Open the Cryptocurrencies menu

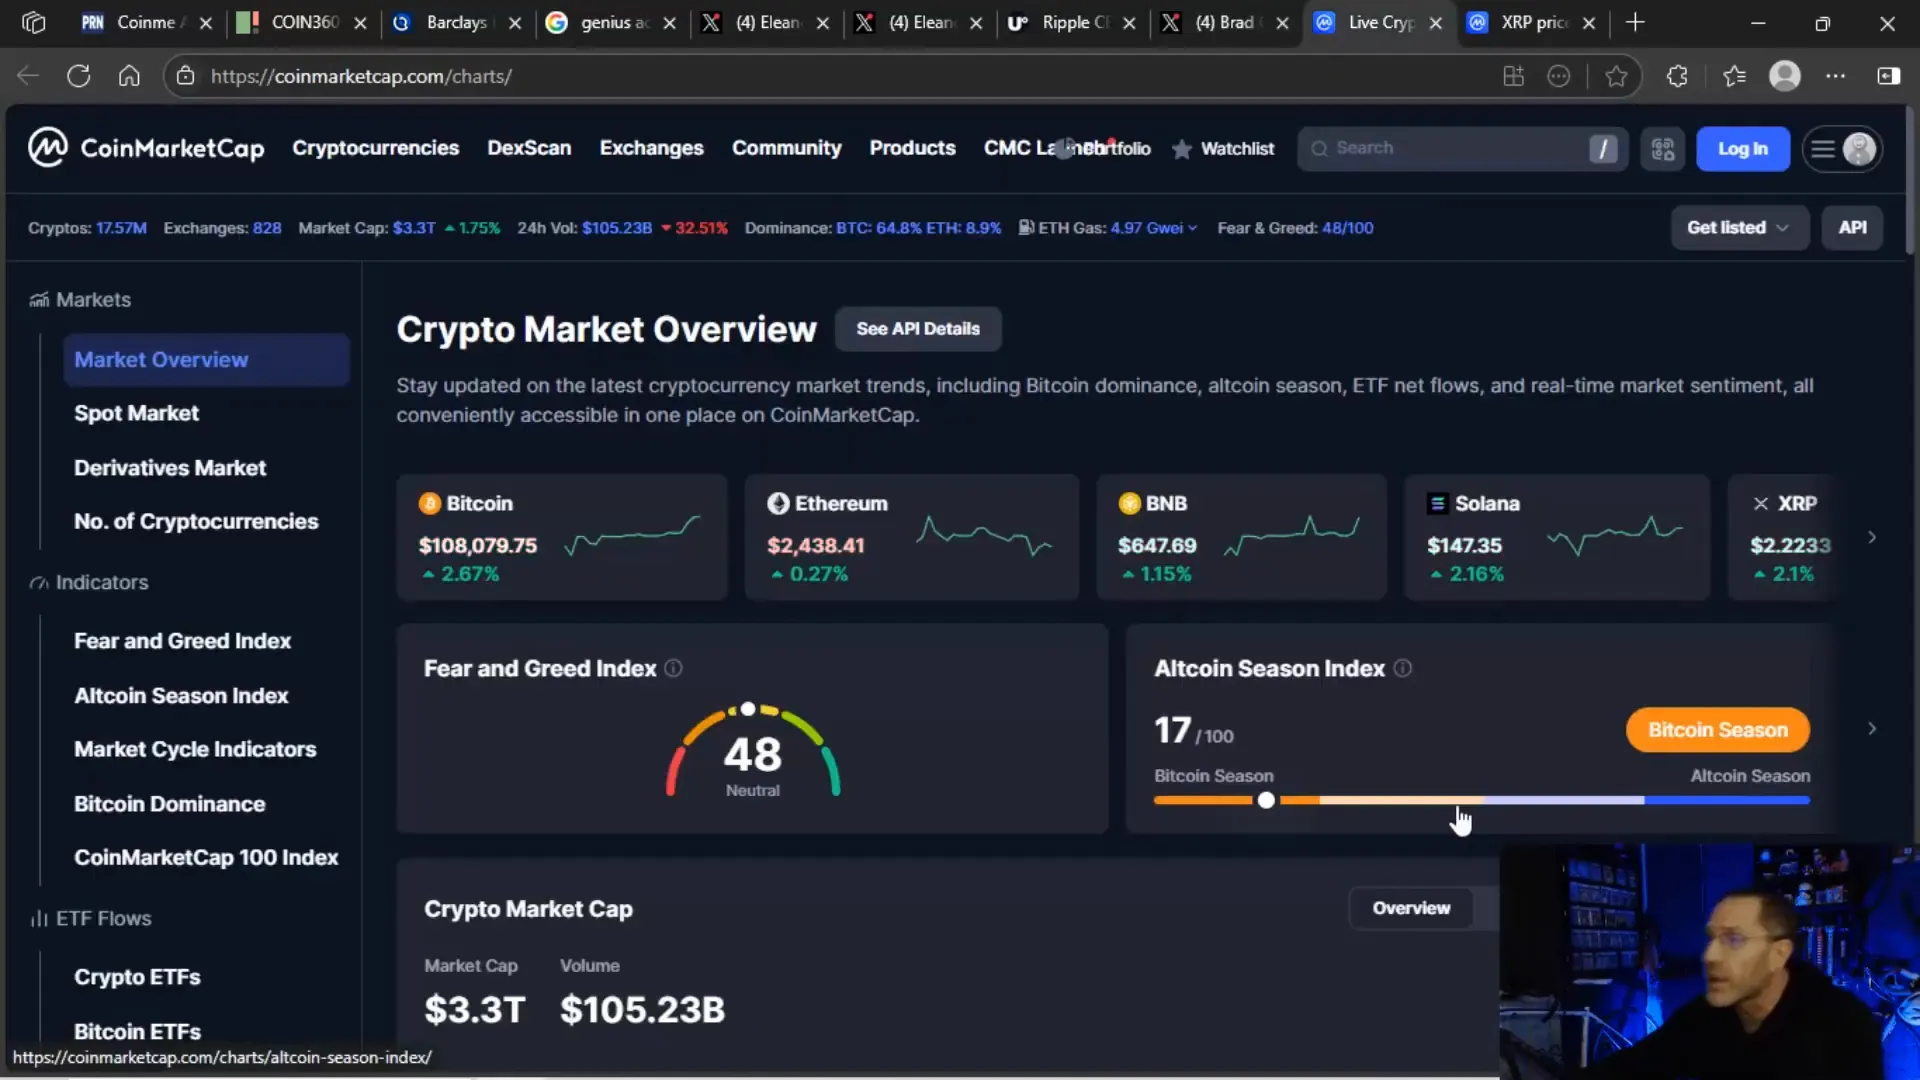pyautogui.click(x=376, y=148)
